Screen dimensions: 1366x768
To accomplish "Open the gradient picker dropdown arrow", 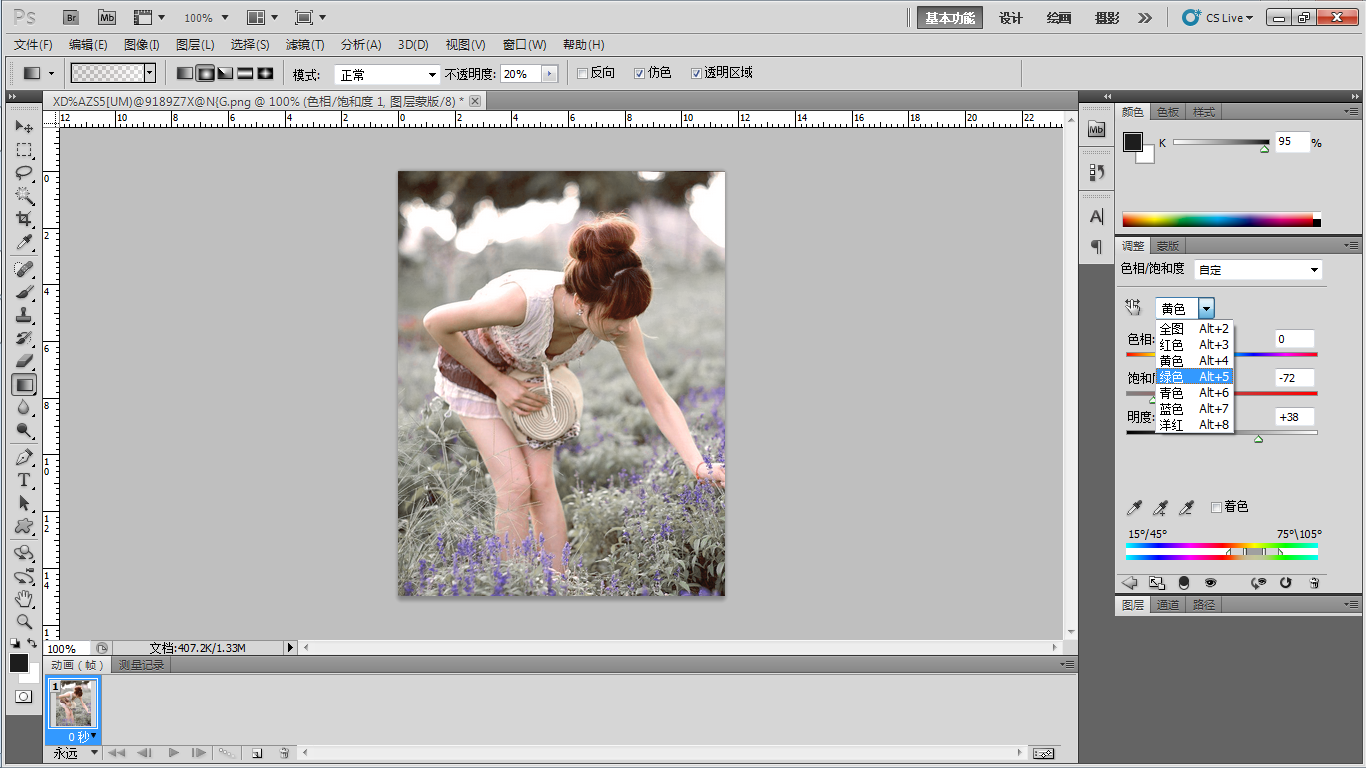I will (150, 73).
